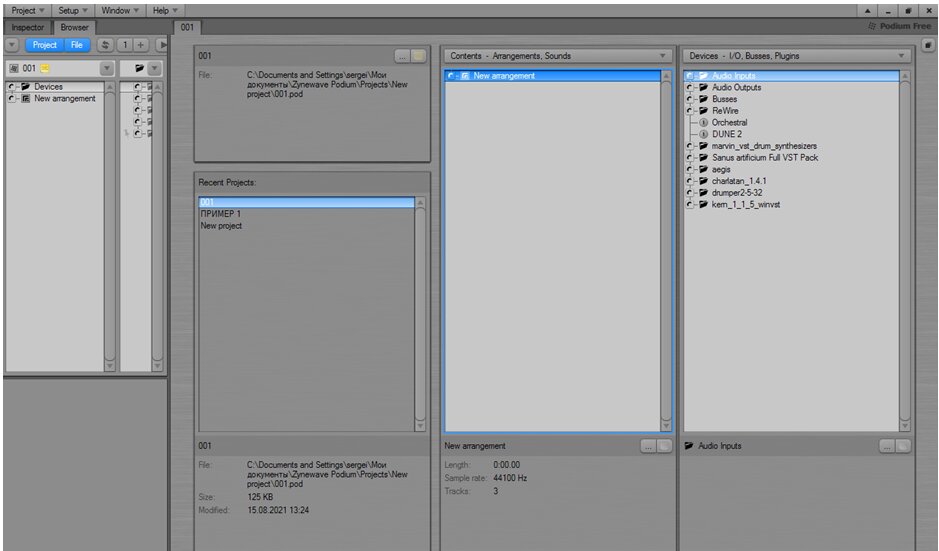Click the play arrow icon in browser toolbar

[162, 45]
